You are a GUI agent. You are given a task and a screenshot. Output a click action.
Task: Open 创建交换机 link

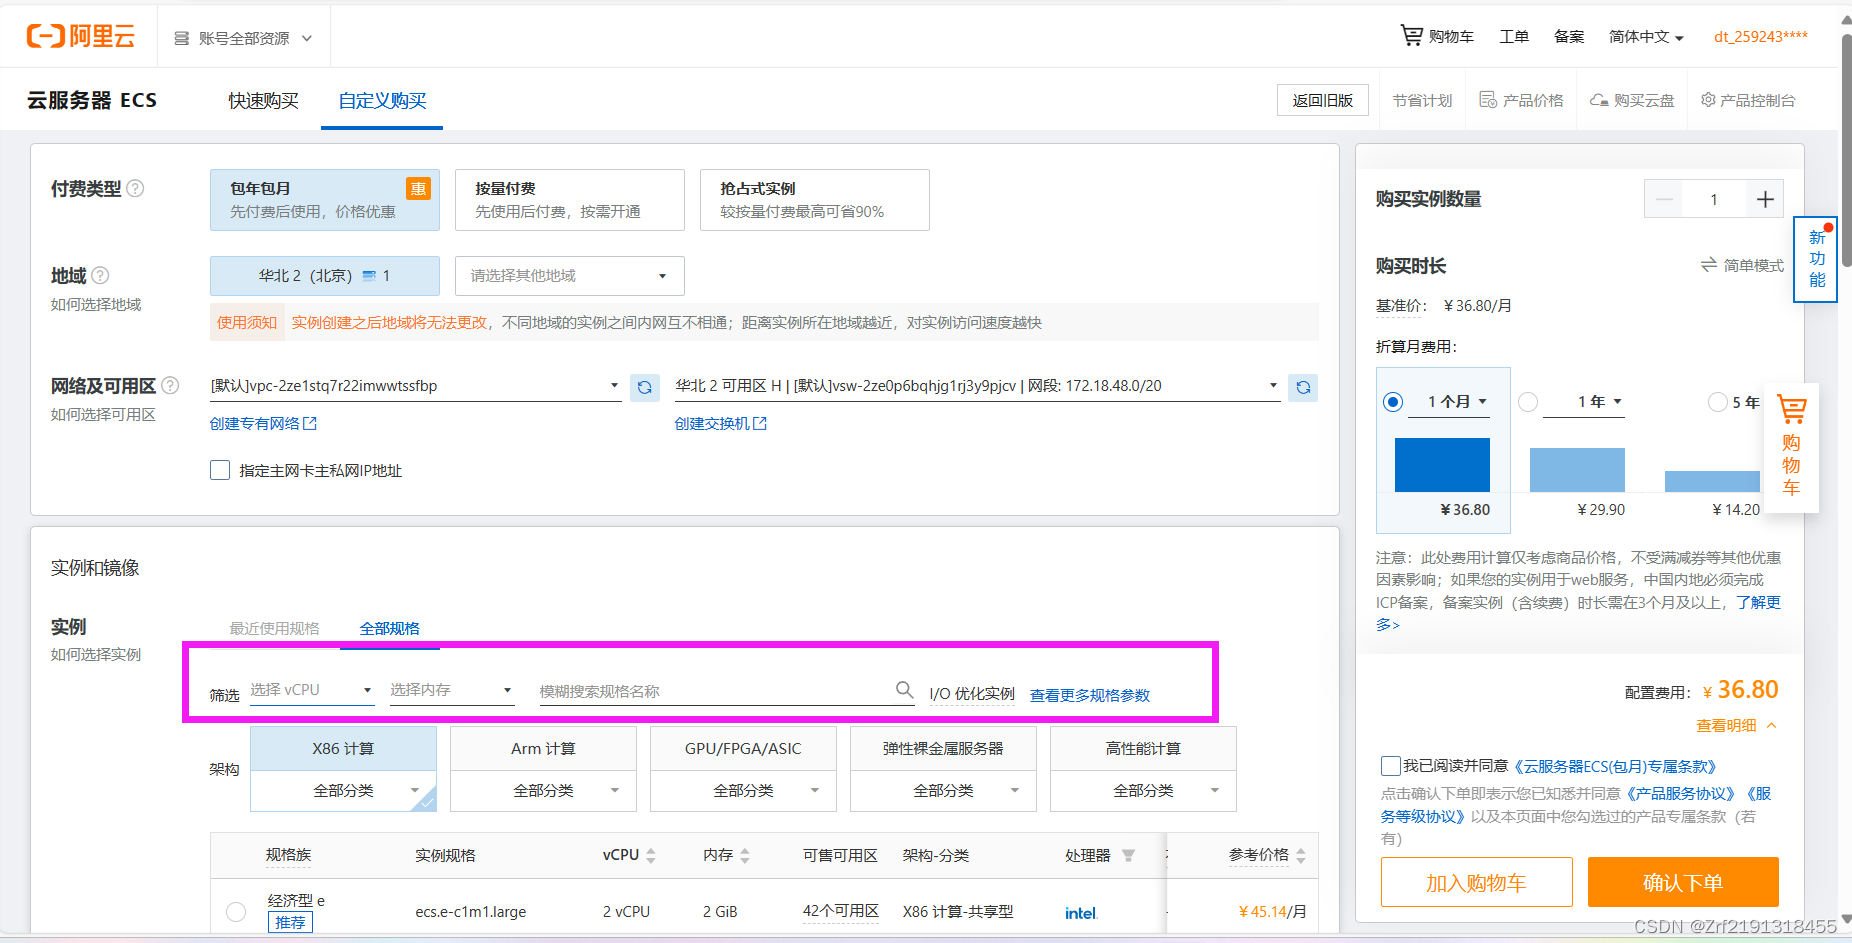click(721, 424)
